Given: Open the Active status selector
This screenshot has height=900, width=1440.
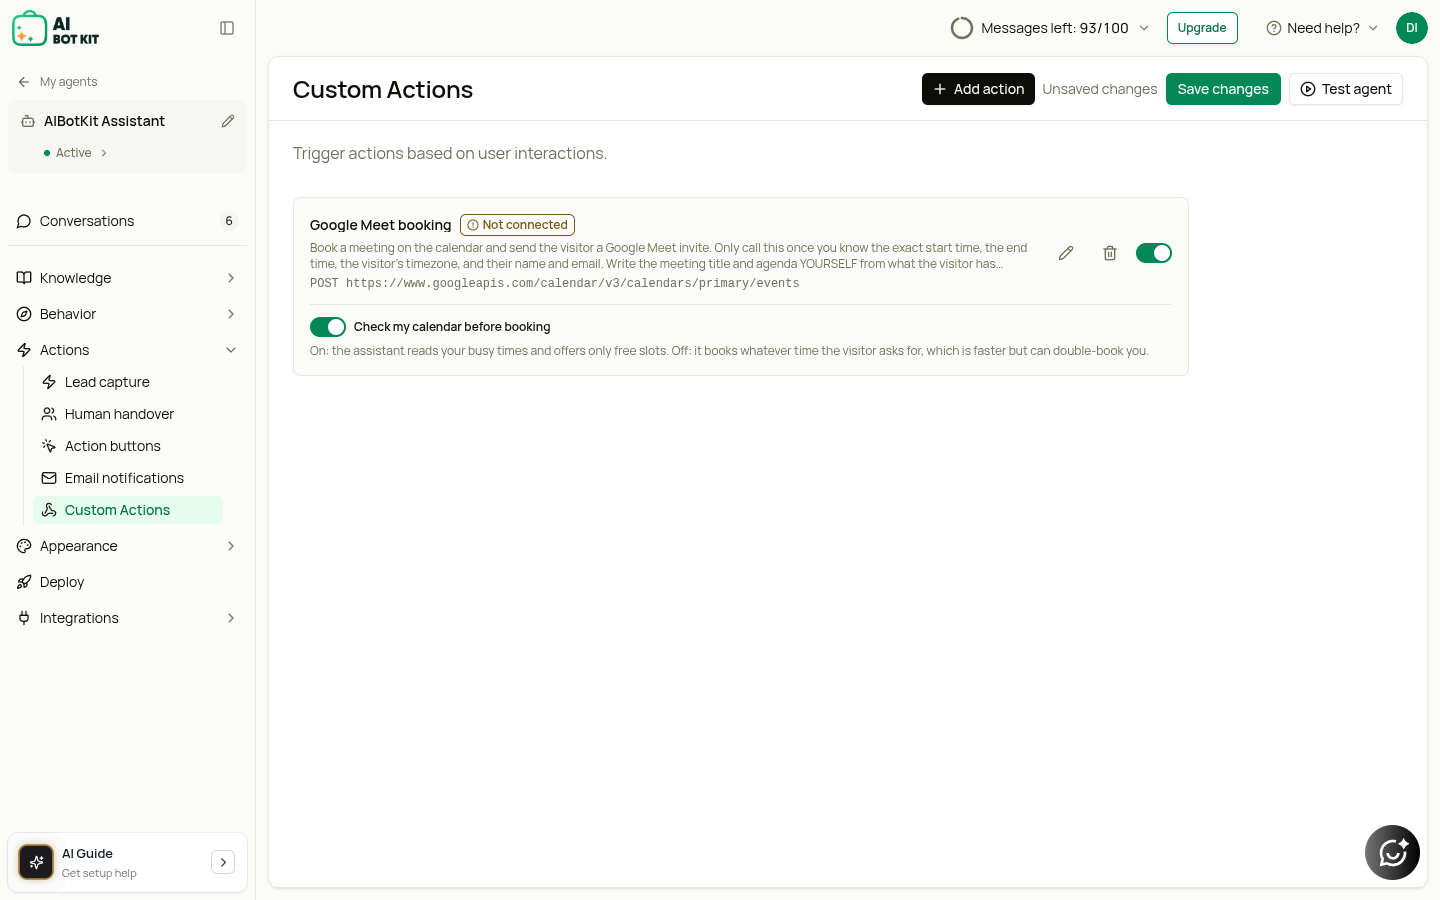Looking at the screenshot, I should tap(76, 153).
